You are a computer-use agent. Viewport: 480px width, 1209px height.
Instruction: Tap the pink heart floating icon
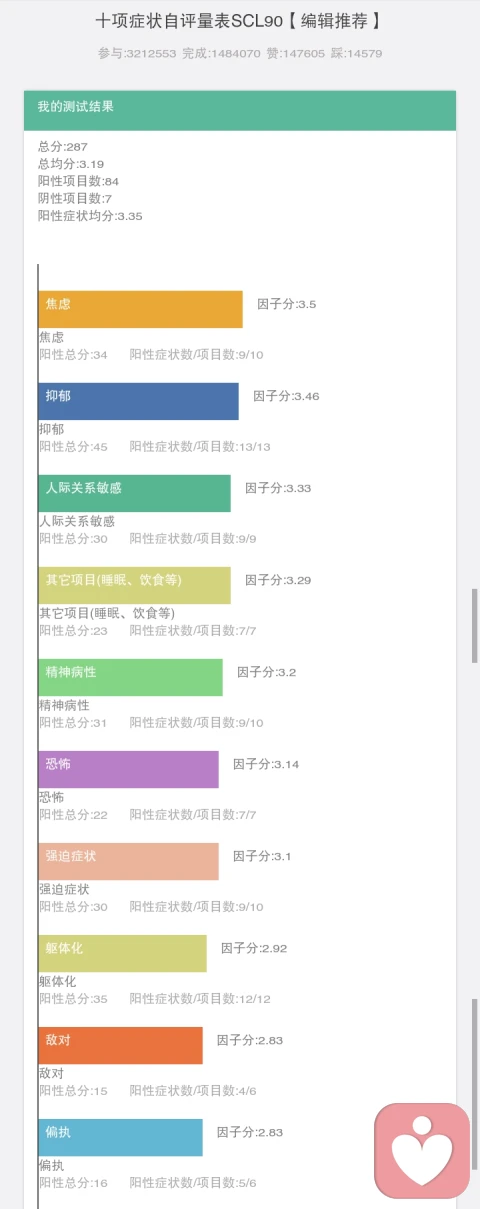coord(422,1151)
